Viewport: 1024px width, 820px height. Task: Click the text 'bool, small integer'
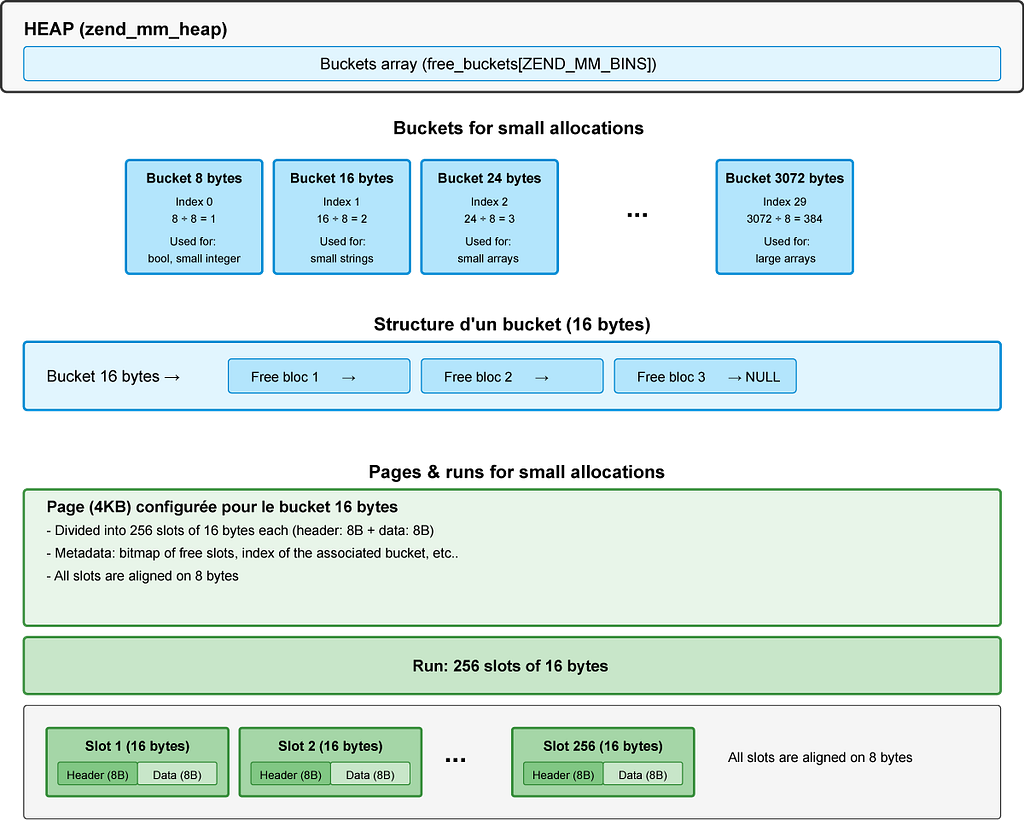click(x=194, y=259)
